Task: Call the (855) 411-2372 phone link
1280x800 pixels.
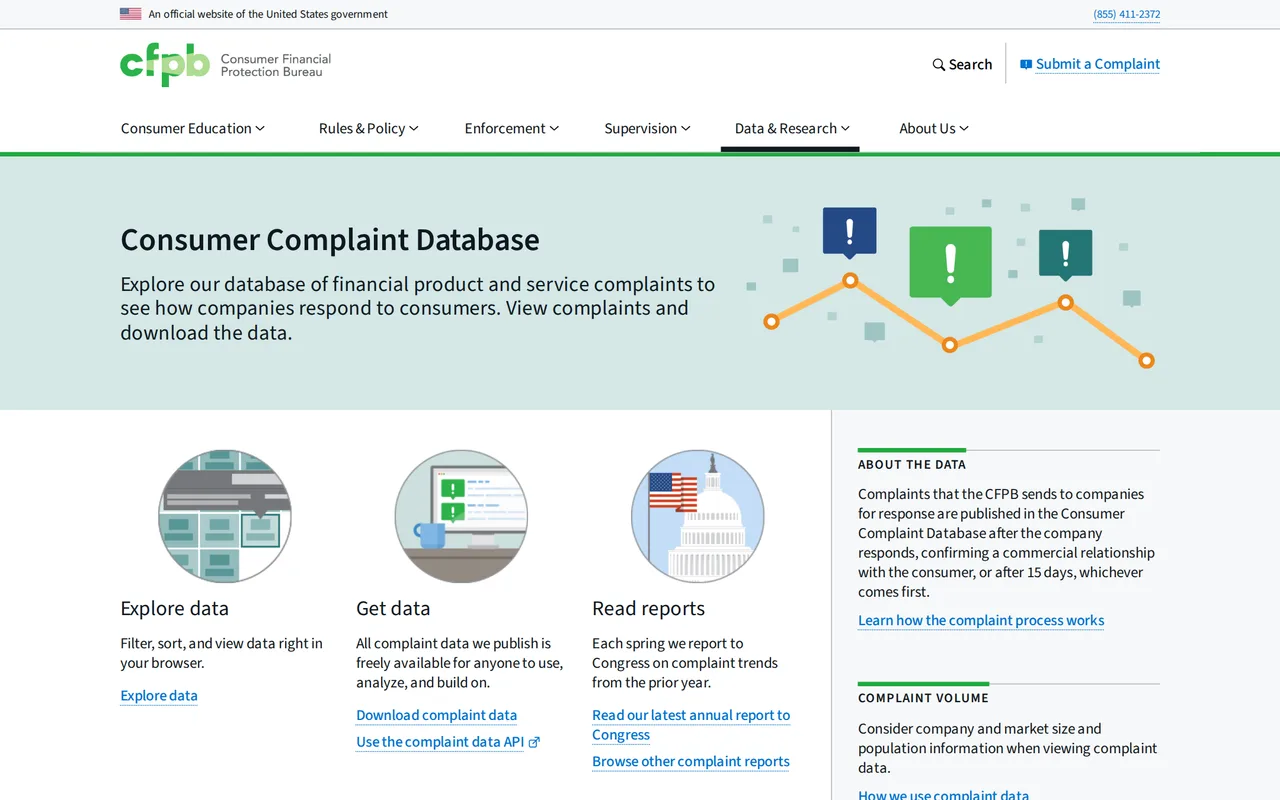Action: 1127,14
